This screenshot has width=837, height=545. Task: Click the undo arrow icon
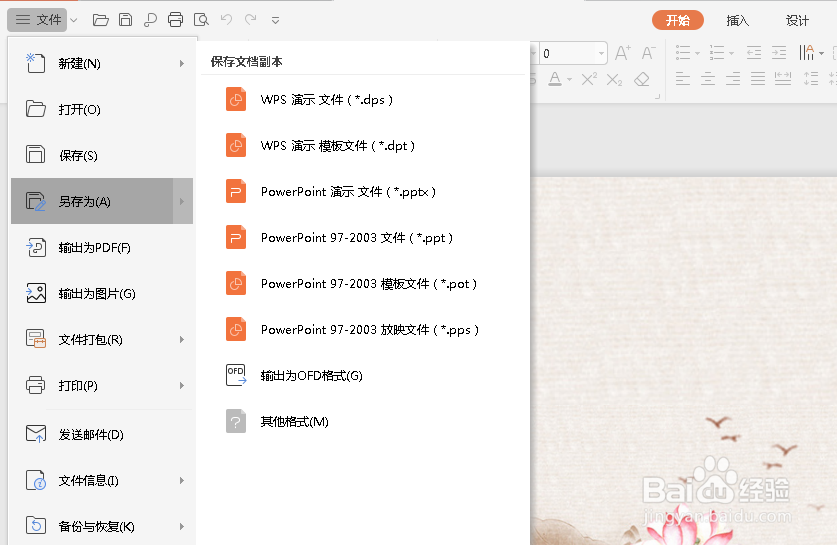click(226, 20)
